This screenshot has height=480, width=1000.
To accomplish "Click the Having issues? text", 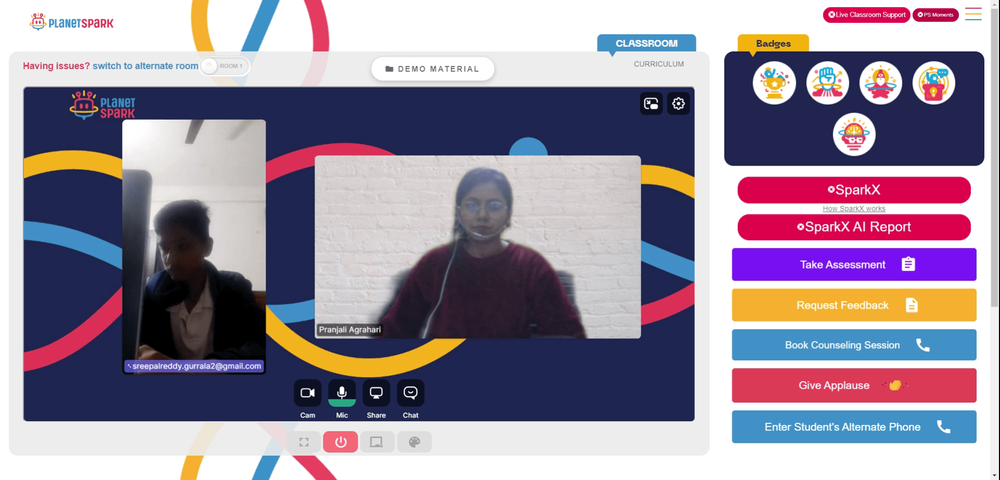I will point(57,66).
